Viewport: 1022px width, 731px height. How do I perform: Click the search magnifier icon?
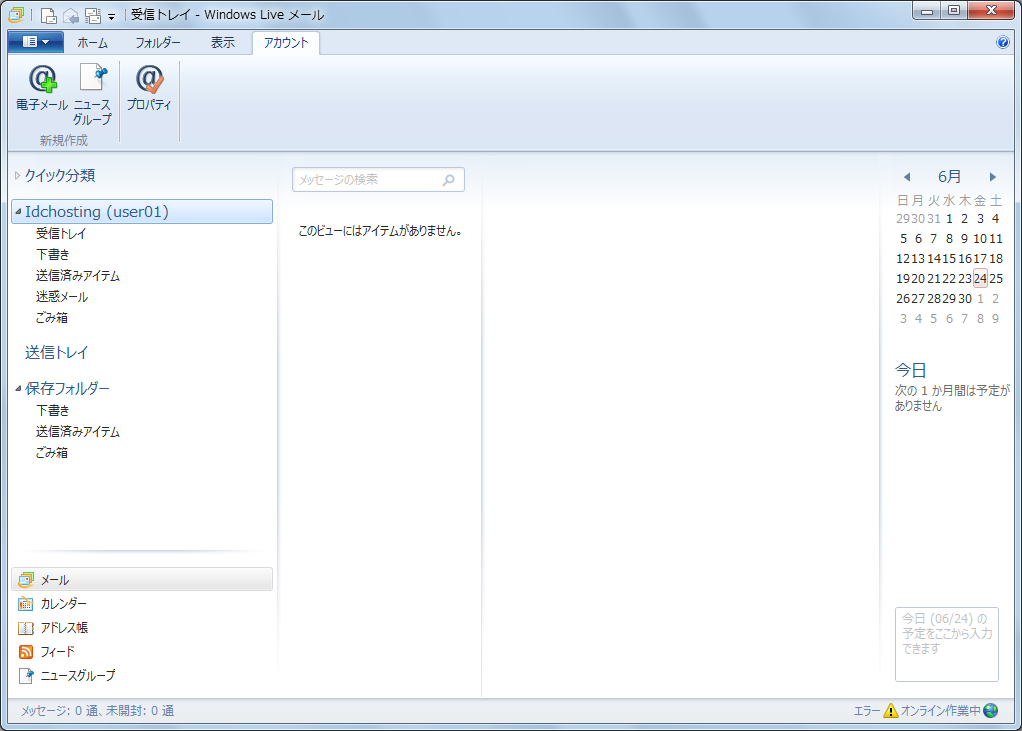[448, 180]
